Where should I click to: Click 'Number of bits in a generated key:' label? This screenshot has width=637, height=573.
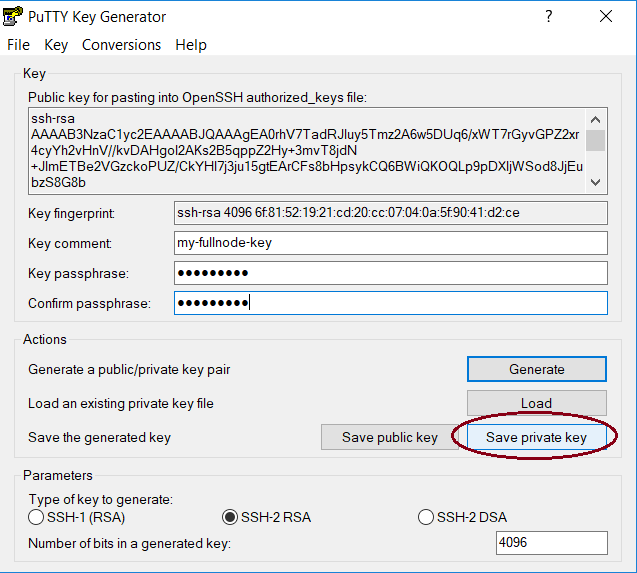click(130, 543)
